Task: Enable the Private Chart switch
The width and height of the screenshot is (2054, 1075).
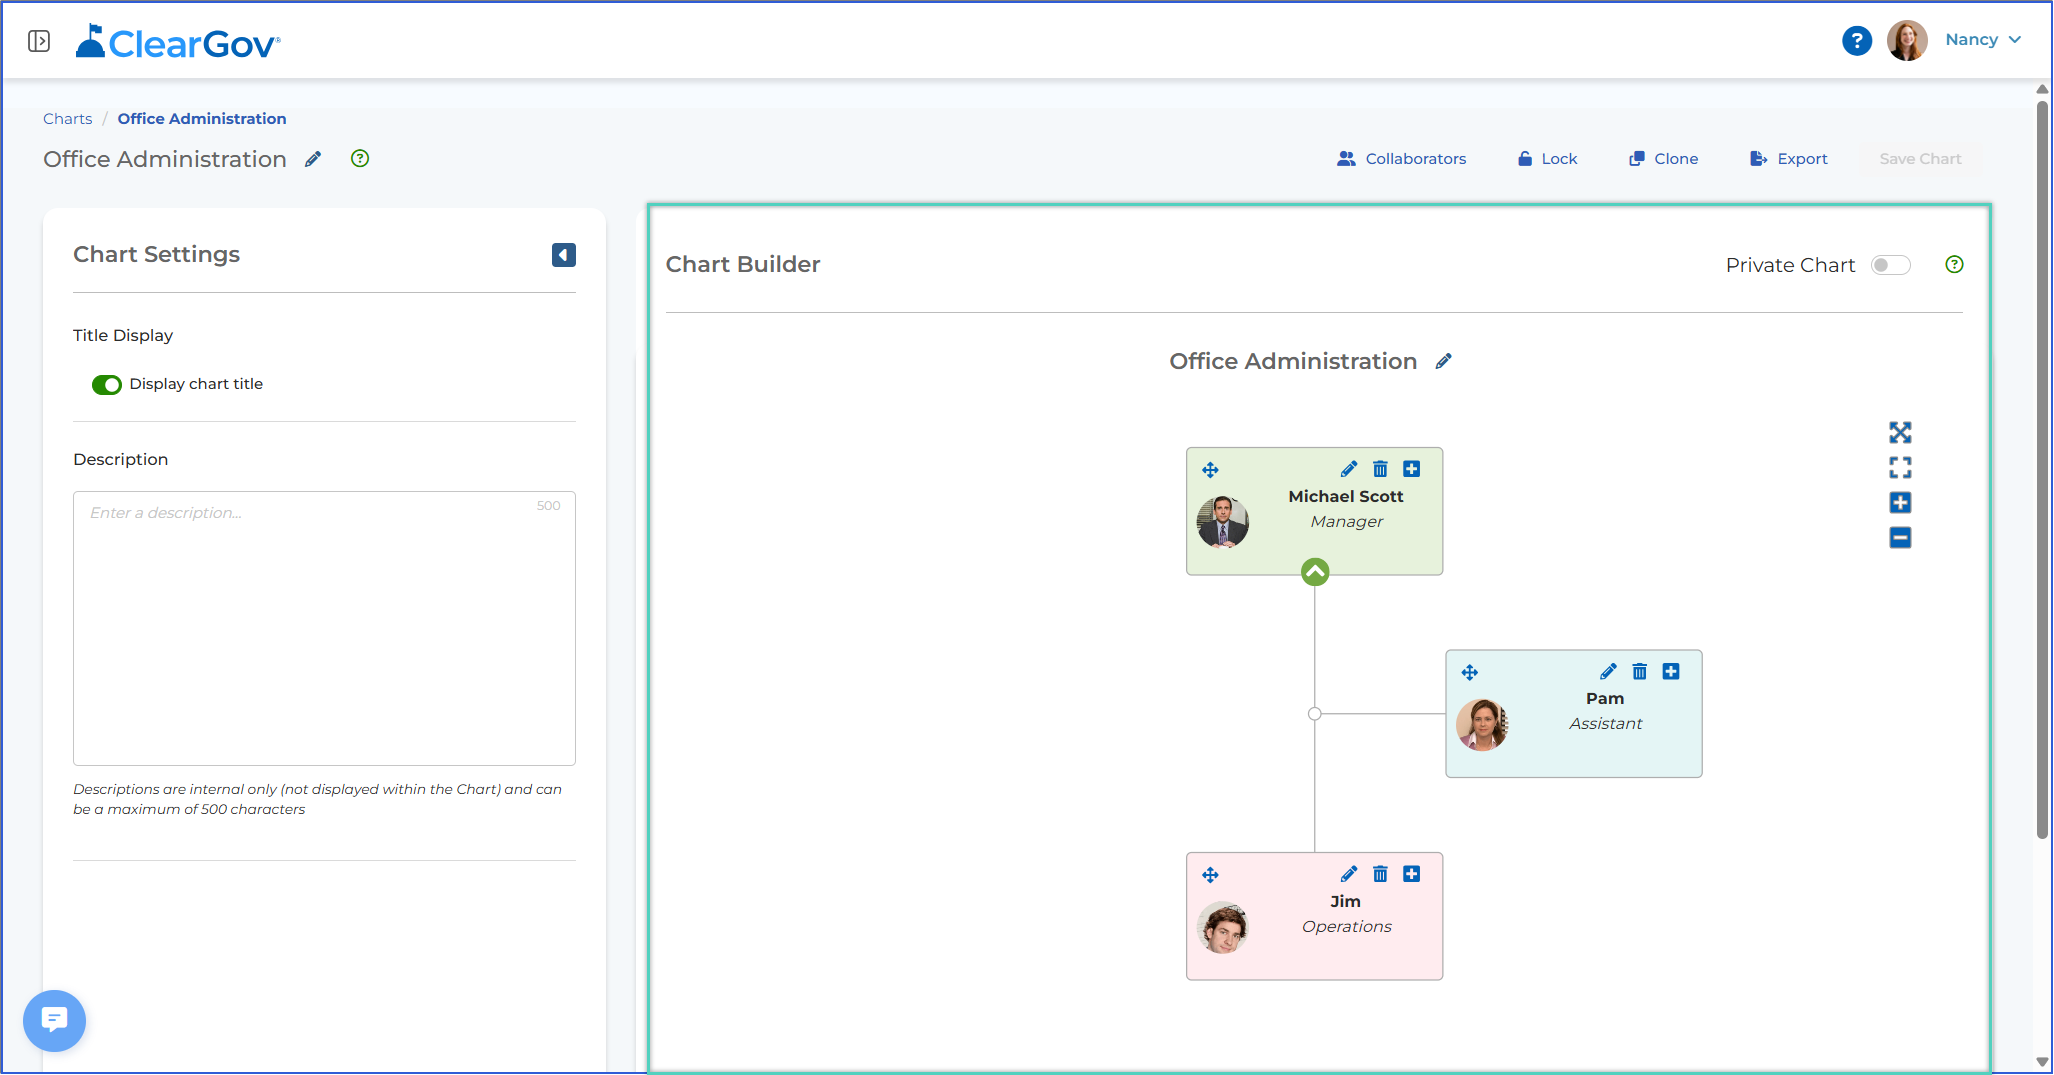Action: pyautogui.click(x=1891, y=265)
